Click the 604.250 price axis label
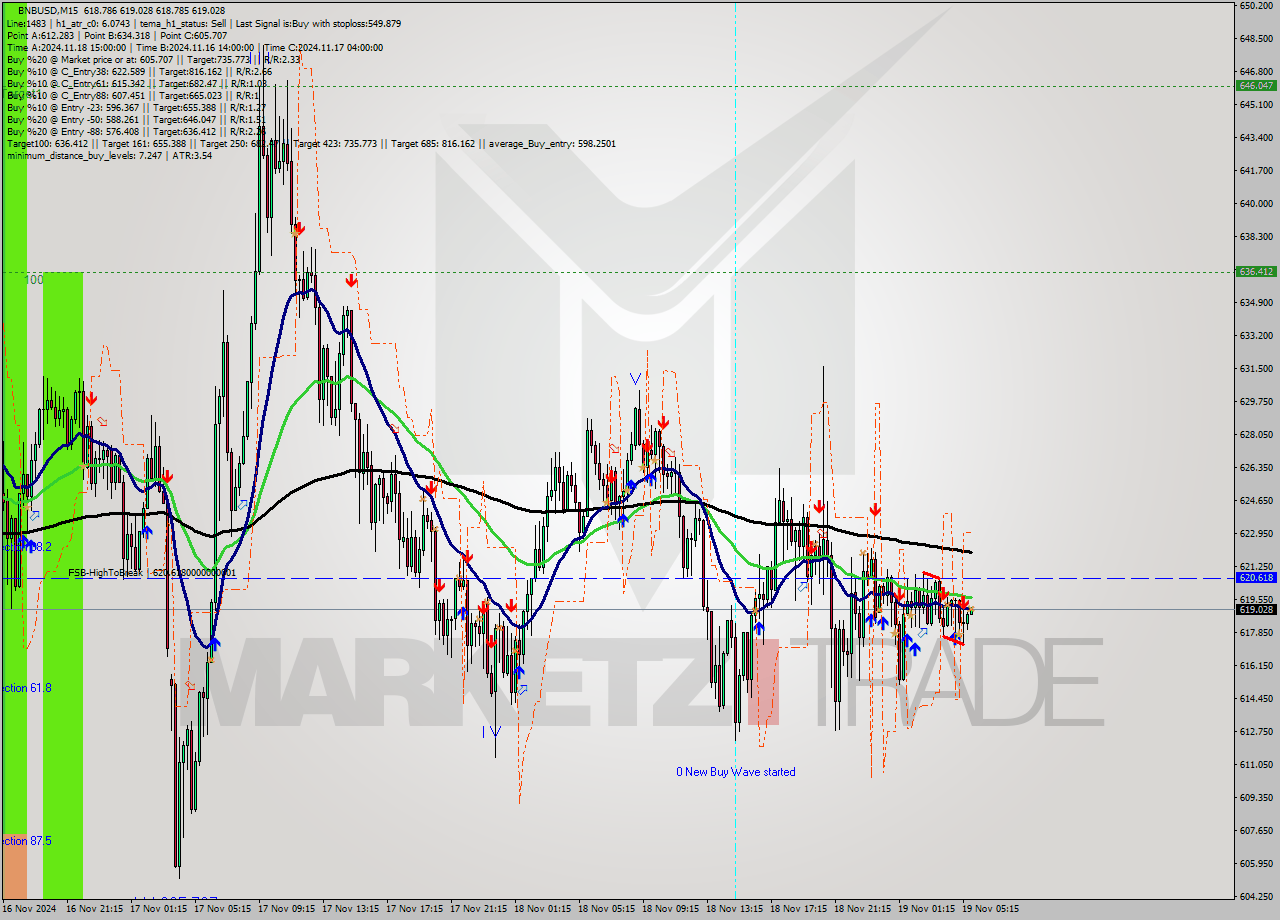 (1256, 896)
